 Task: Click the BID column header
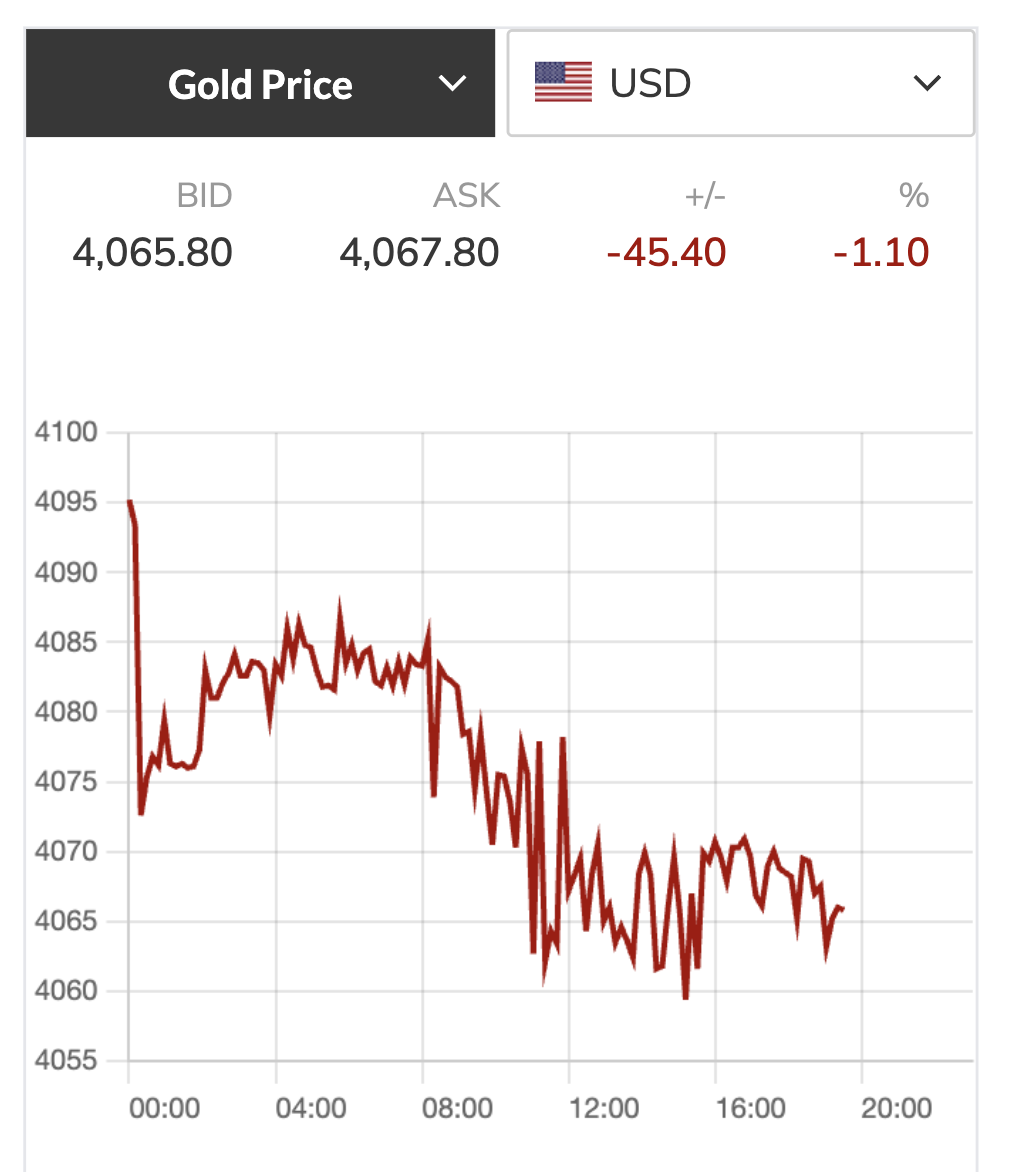pos(204,196)
